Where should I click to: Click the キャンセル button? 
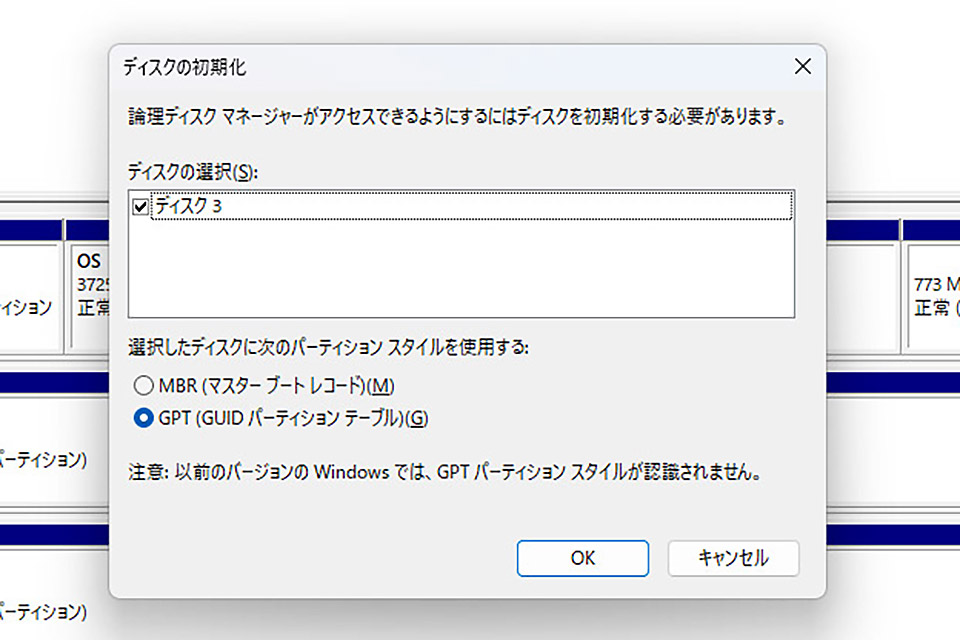(x=733, y=558)
